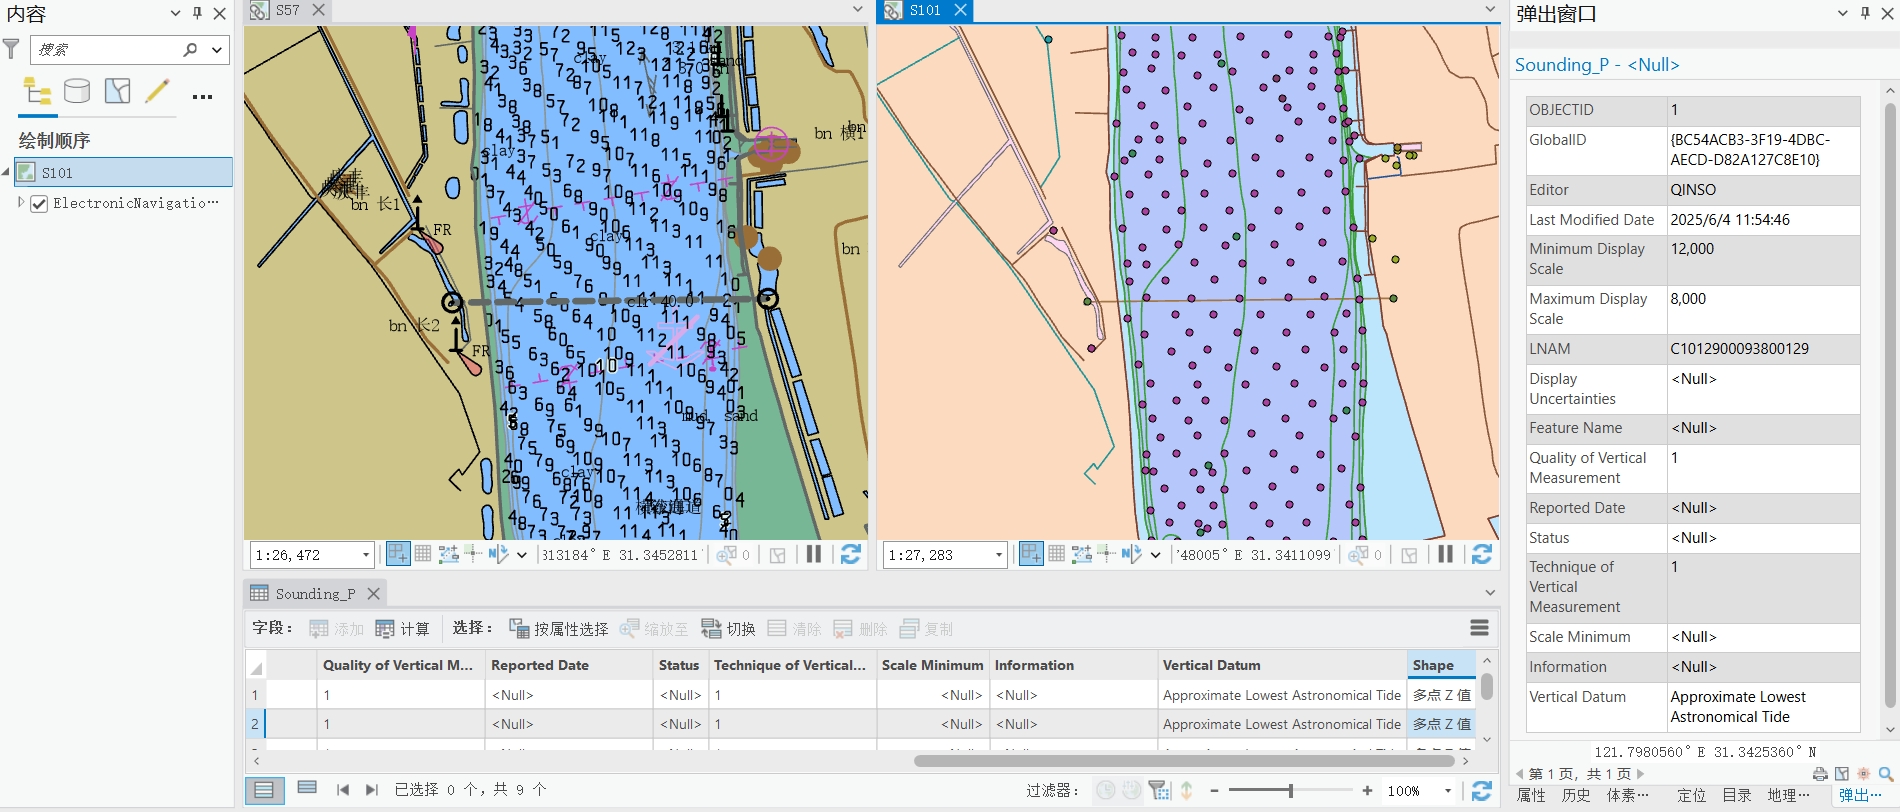This screenshot has width=1900, height=812.
Task: Click S101 selected features count icon
Action: pos(1358,554)
